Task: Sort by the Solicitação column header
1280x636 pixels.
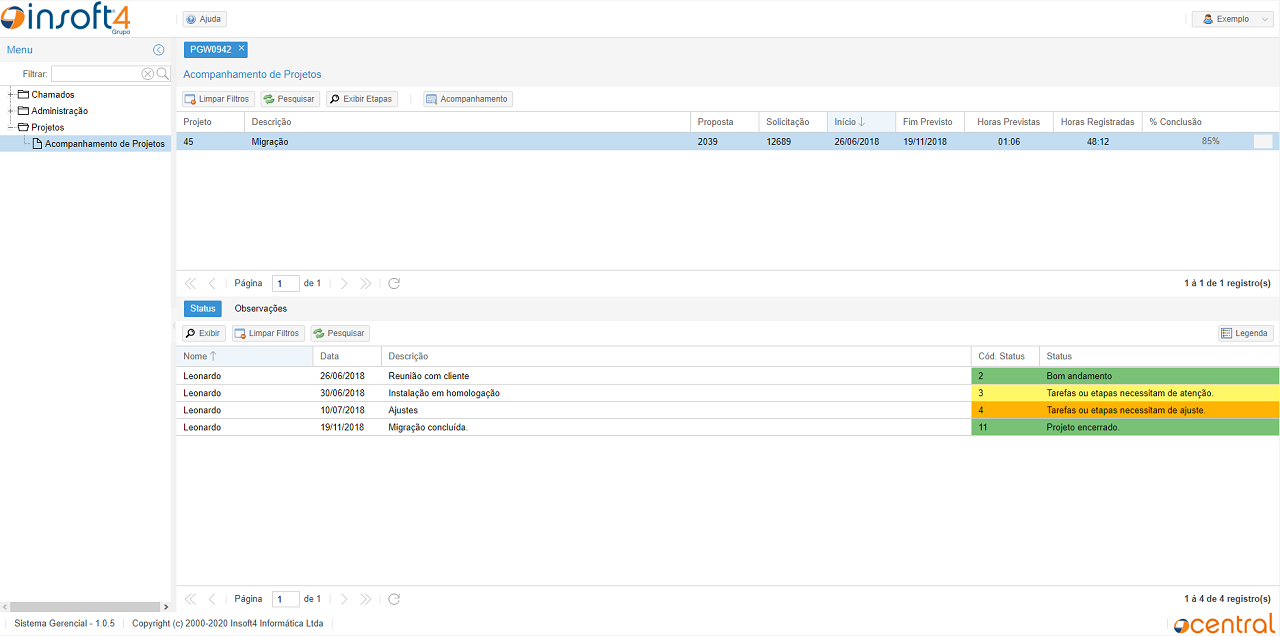Action: coord(793,122)
